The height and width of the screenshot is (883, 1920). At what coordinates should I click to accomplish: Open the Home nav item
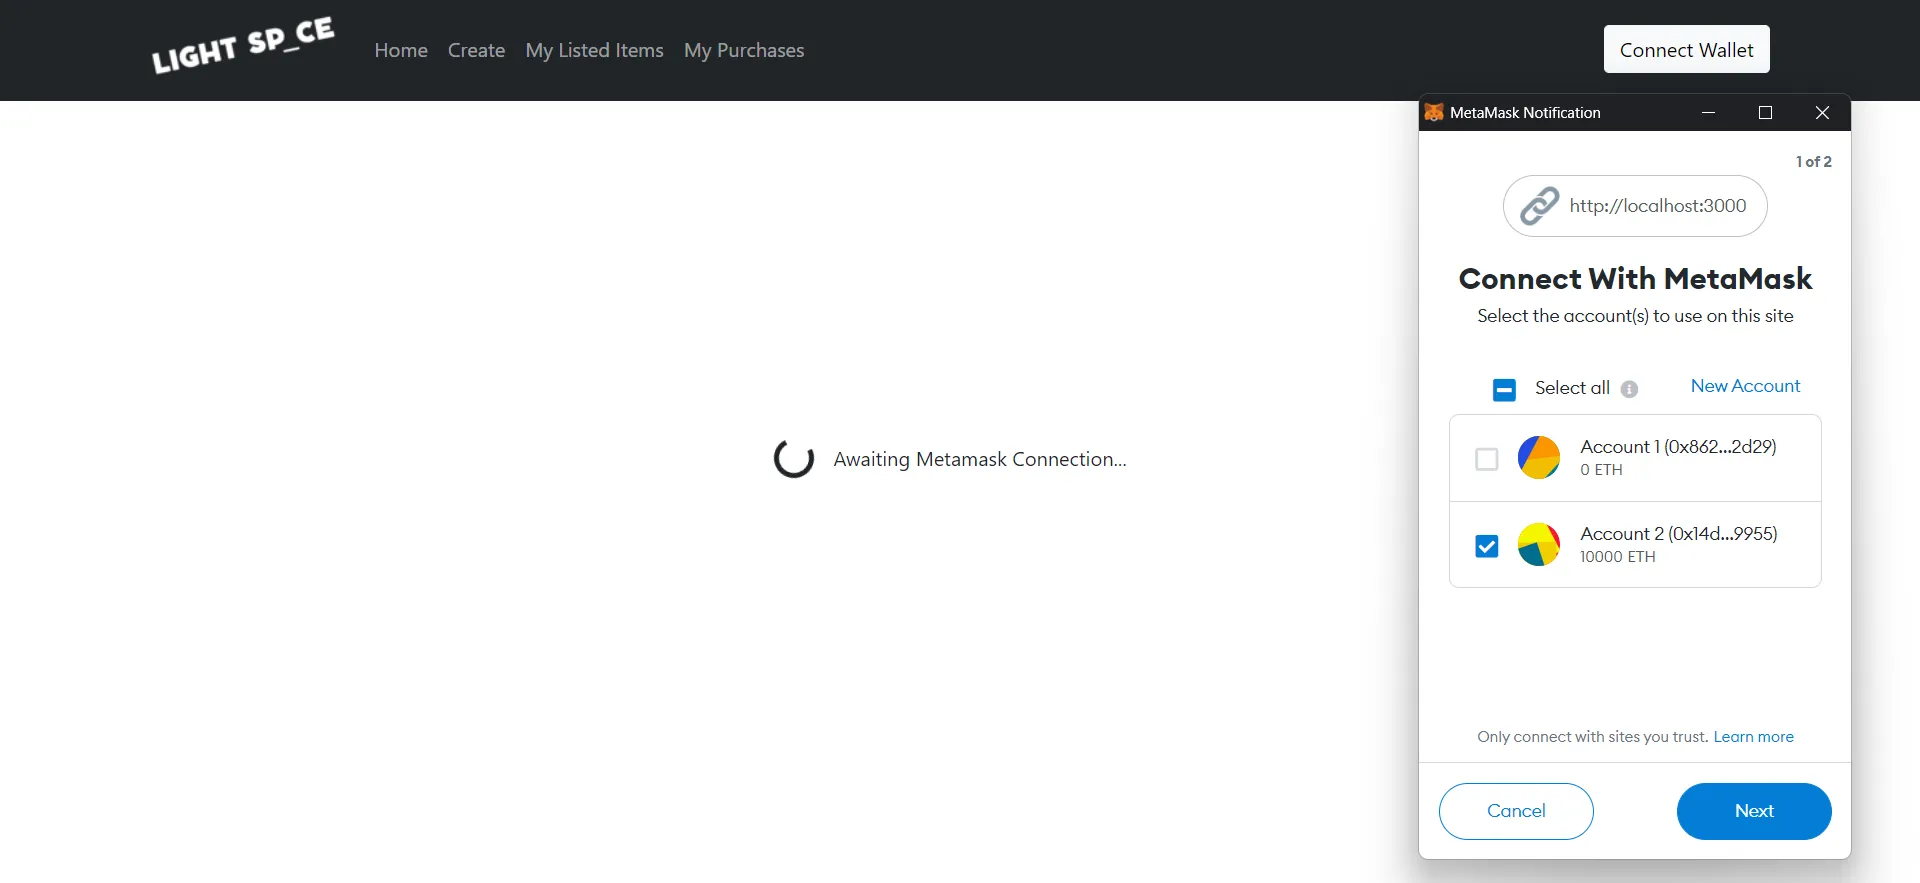401,50
